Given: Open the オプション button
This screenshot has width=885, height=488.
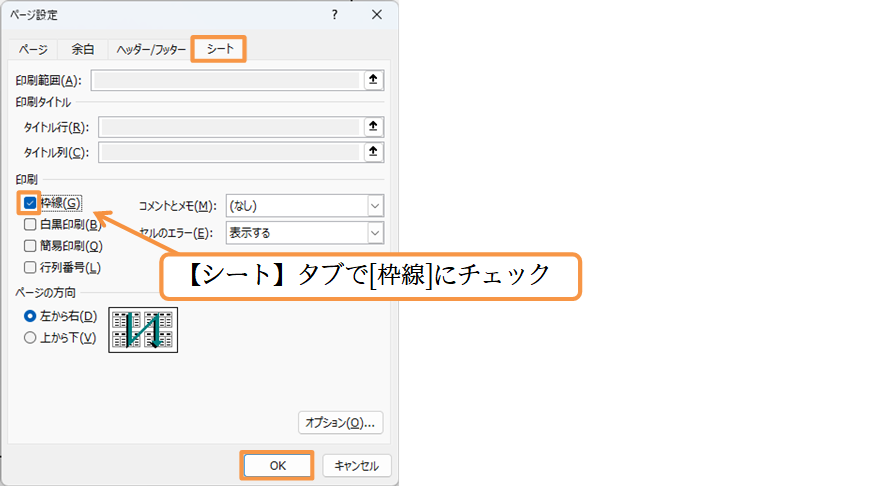Looking at the screenshot, I should coord(340,423).
